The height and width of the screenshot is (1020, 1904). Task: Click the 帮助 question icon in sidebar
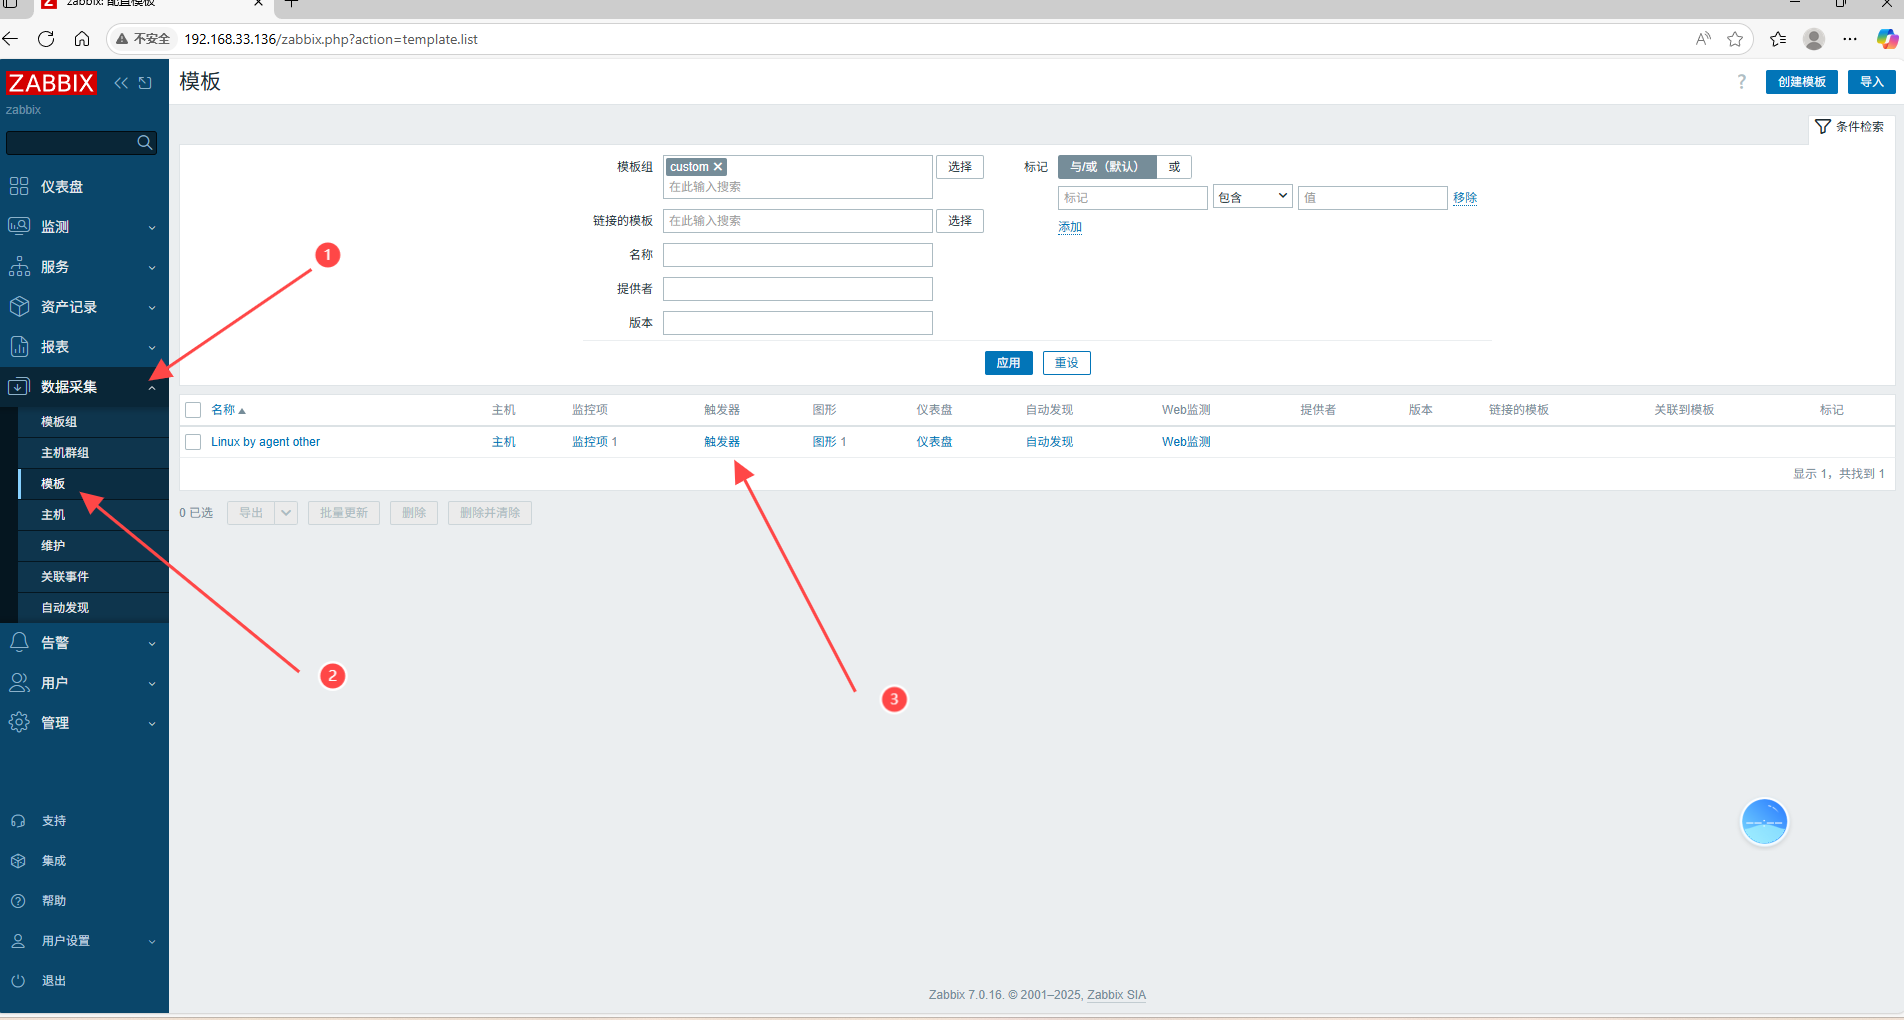pyautogui.click(x=18, y=901)
